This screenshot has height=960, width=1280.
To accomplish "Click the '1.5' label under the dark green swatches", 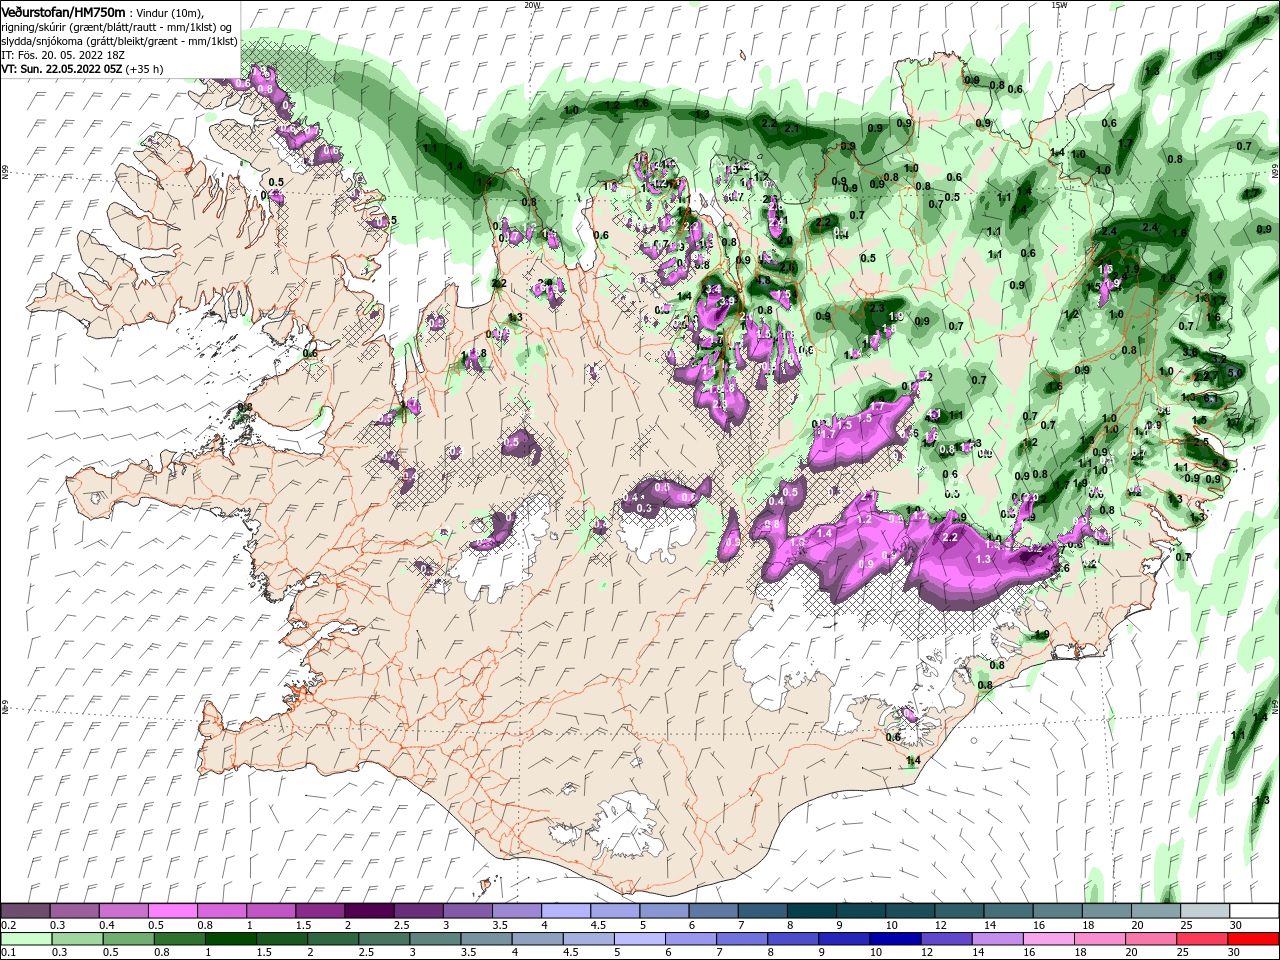I will coord(264,953).
